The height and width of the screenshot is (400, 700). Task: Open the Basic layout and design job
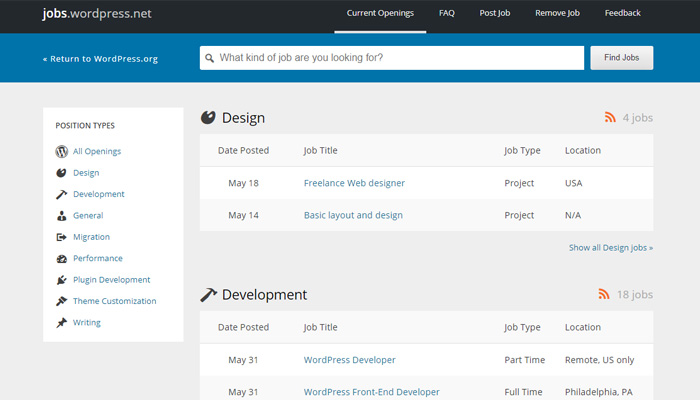pos(353,215)
